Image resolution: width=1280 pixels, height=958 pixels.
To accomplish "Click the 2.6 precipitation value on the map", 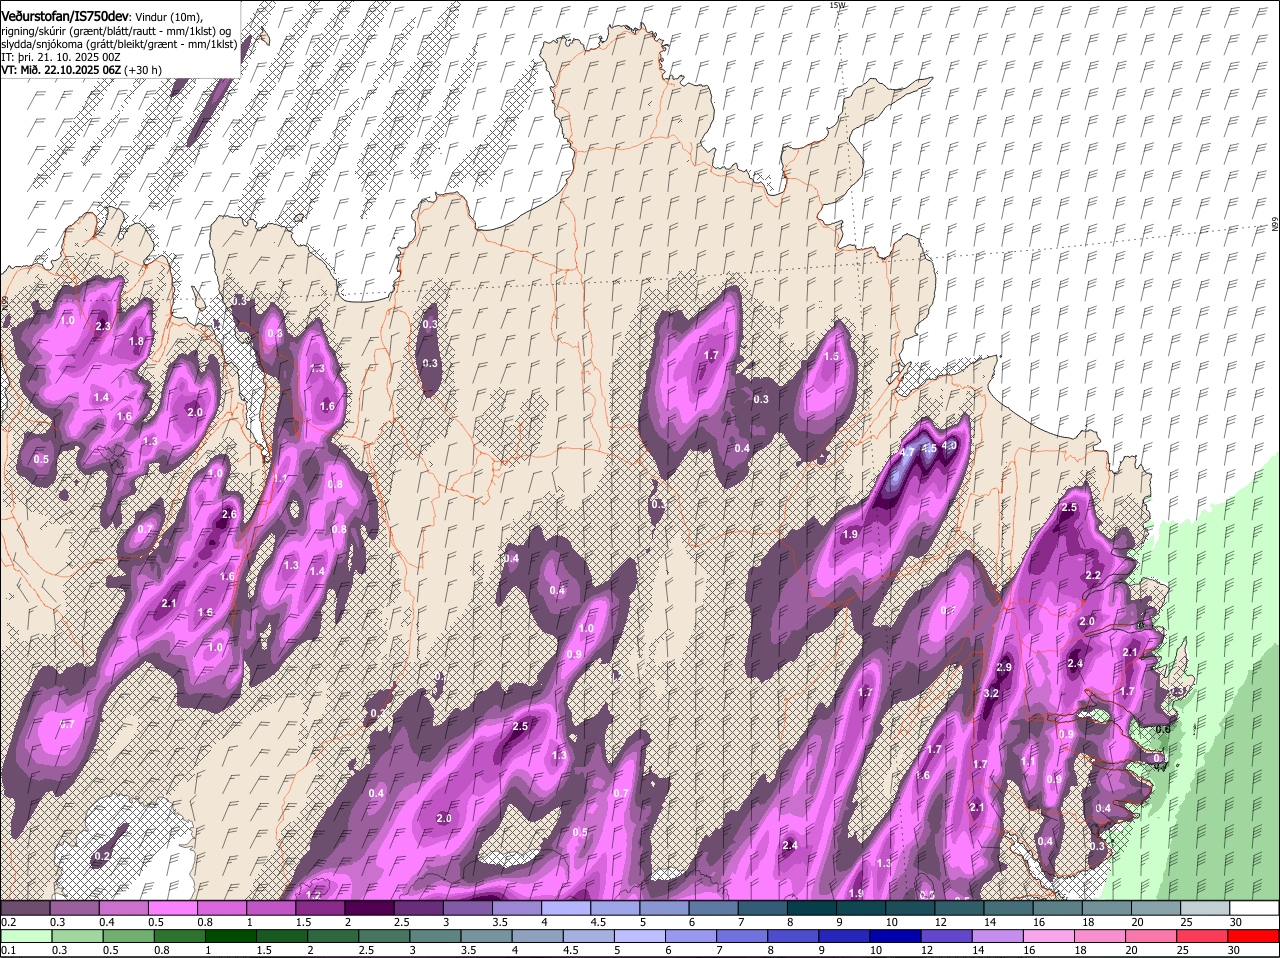I will point(229,514).
